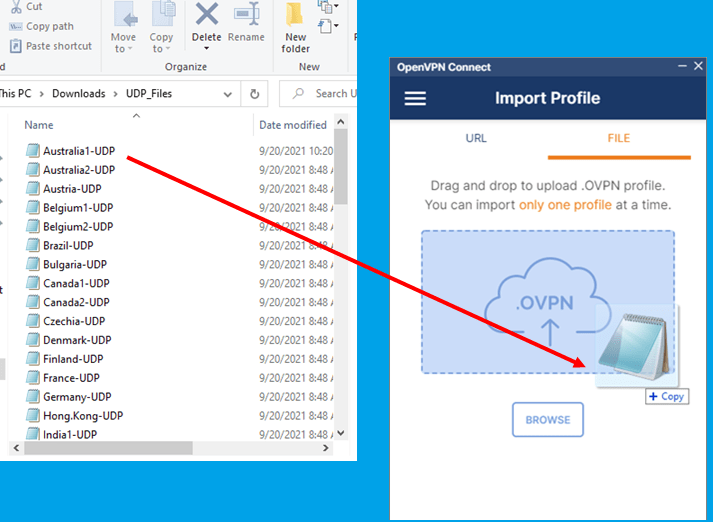The width and height of the screenshot is (713, 522).
Task: Open the New item dropdown arrow
Action: pos(336,6)
